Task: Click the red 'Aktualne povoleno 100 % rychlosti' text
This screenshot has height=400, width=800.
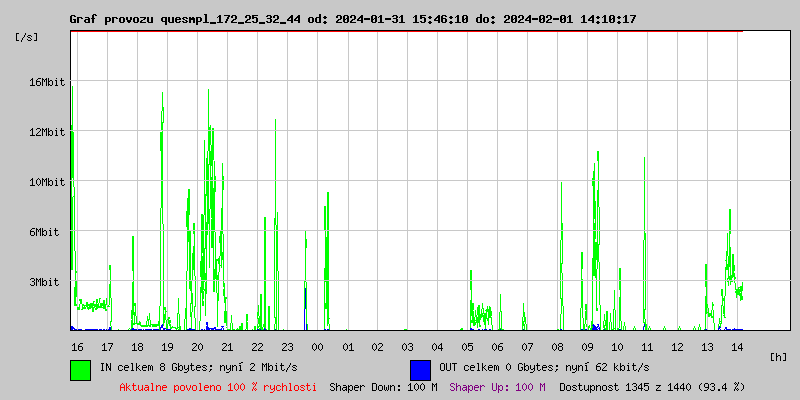Action: [218, 387]
